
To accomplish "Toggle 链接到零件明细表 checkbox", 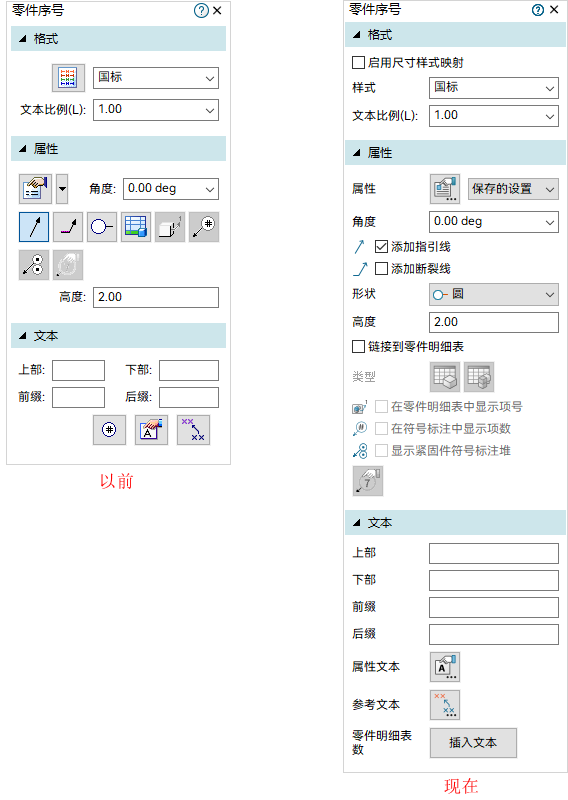I will coord(358,347).
